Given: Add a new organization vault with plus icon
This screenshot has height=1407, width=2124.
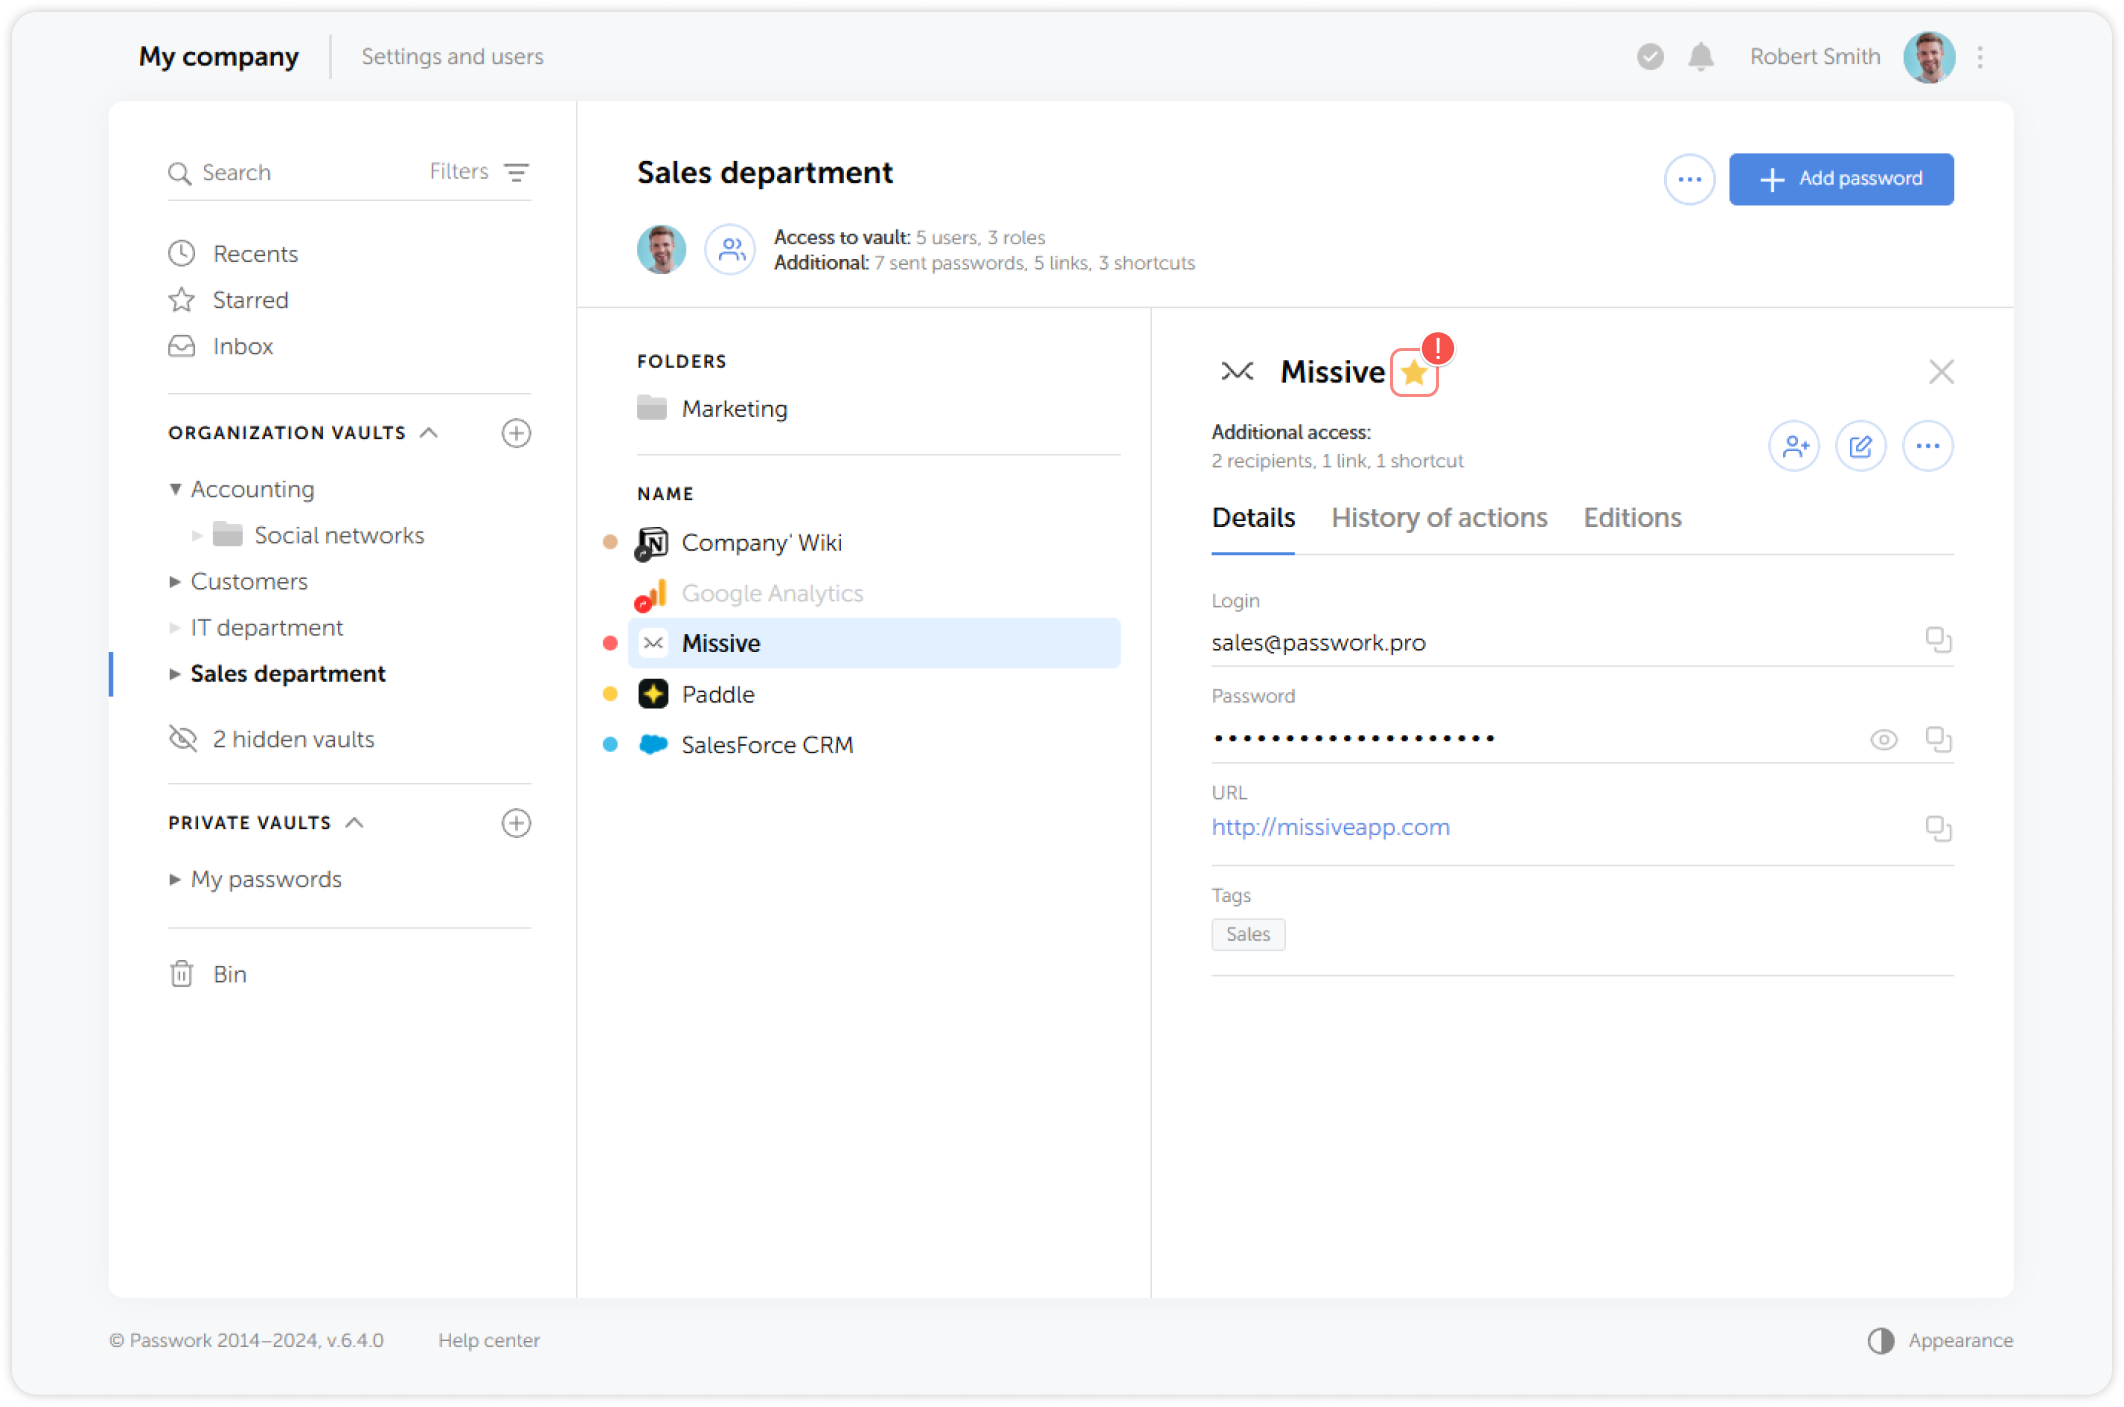Looking at the screenshot, I should point(516,433).
